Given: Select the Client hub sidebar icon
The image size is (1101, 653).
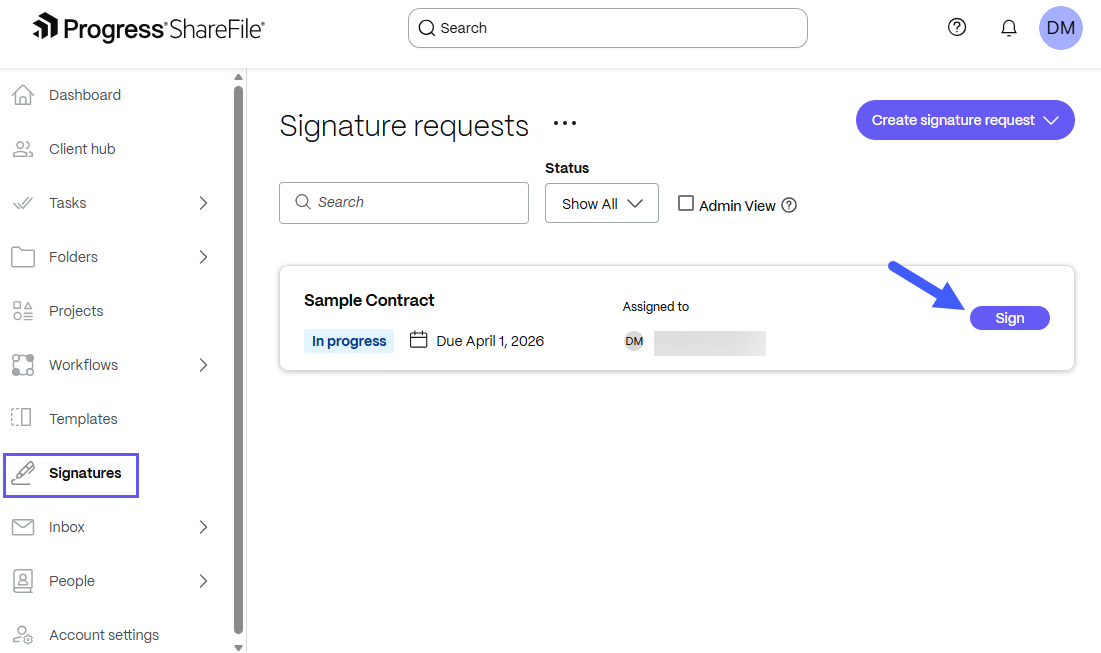Looking at the screenshot, I should pos(23,148).
